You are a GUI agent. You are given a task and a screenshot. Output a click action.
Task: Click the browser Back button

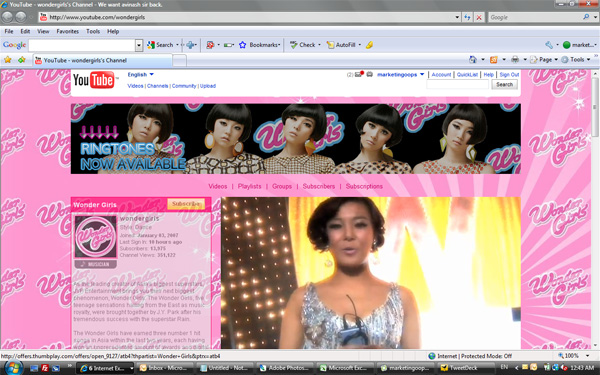pyautogui.click(x=7, y=17)
